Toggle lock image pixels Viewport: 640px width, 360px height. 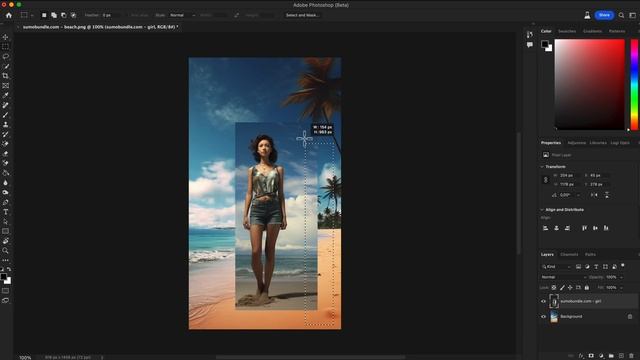[562, 288]
